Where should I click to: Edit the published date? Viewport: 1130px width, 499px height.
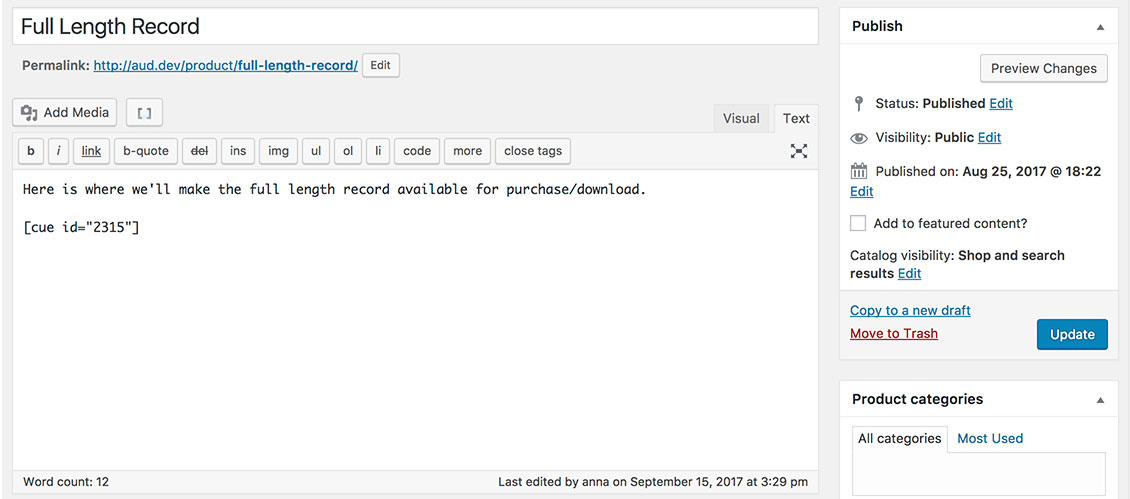pyautogui.click(x=862, y=192)
